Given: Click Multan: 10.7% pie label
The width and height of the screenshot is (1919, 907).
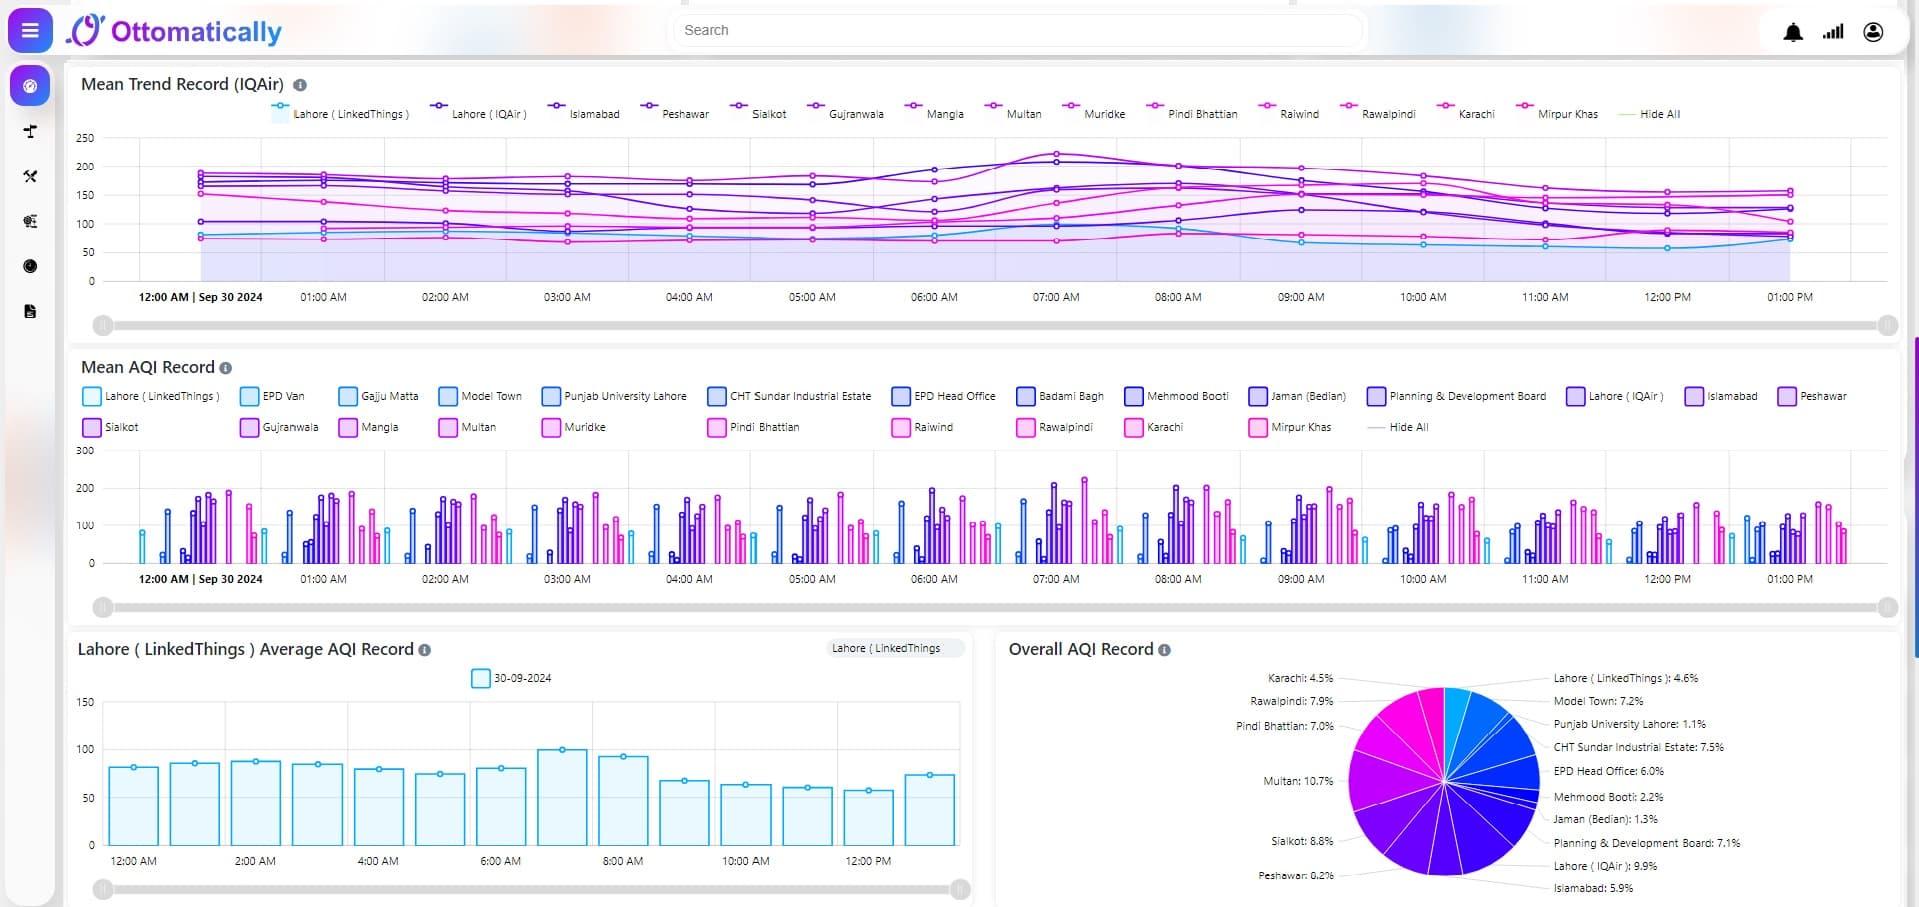Looking at the screenshot, I should tap(1298, 781).
